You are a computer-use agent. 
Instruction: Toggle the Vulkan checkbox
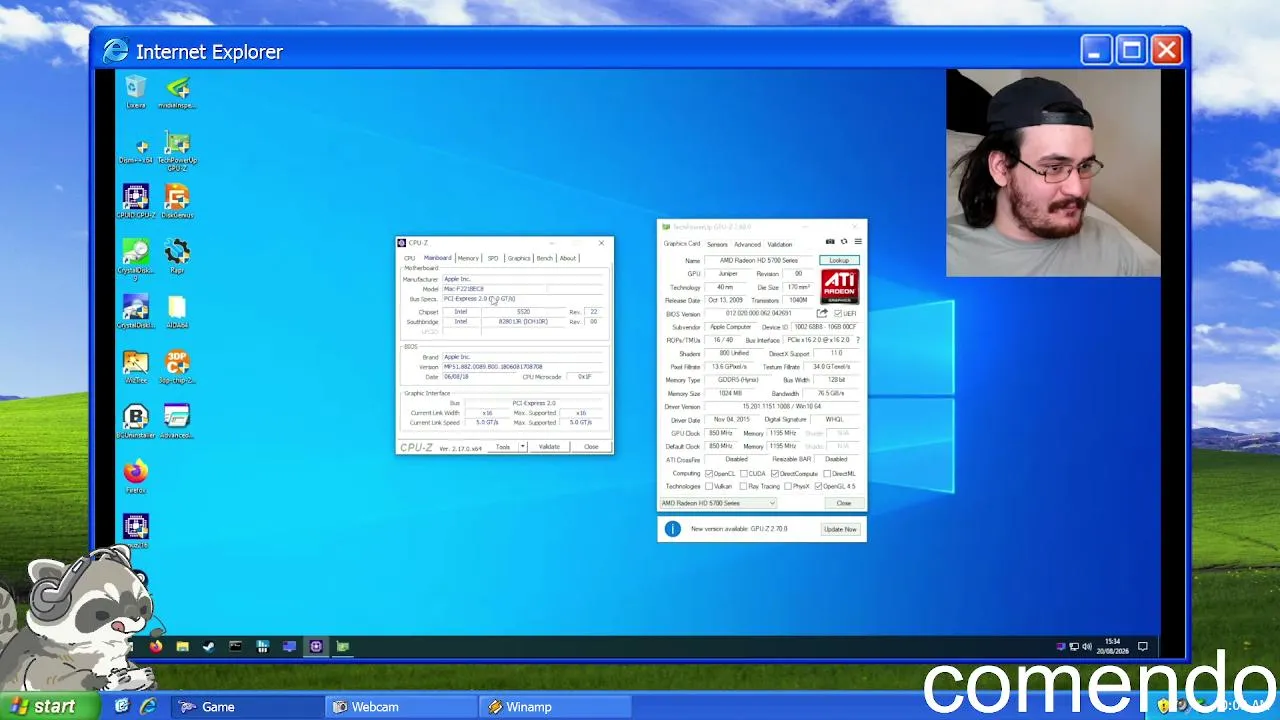pos(709,486)
